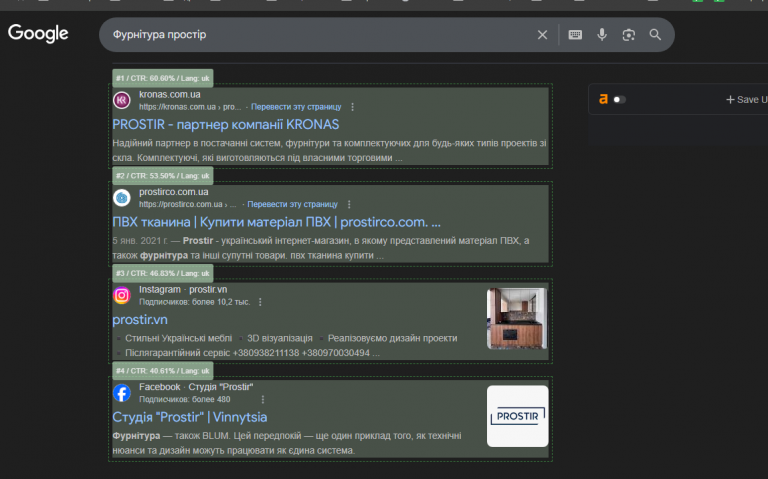Screen dimensions: 768x479
Task: Open the kitchen thumbnail in Instagram result
Action: pyautogui.click(x=517, y=318)
